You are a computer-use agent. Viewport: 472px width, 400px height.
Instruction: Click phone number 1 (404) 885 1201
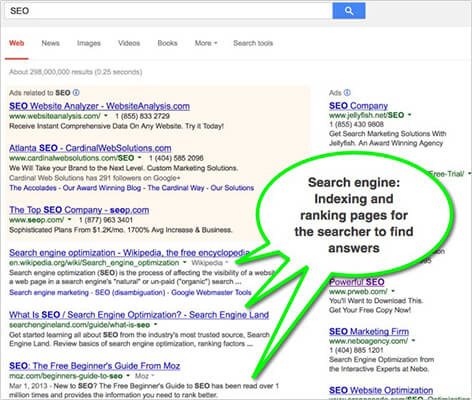(x=356, y=350)
